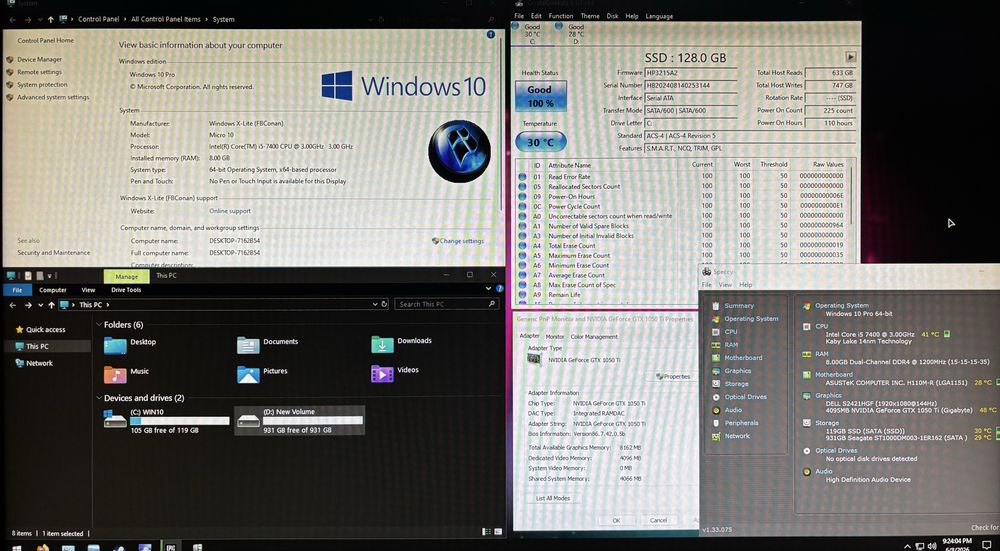The height and width of the screenshot is (551, 1000).
Task: Click Good 100% health status box
Action: pyautogui.click(x=540, y=96)
